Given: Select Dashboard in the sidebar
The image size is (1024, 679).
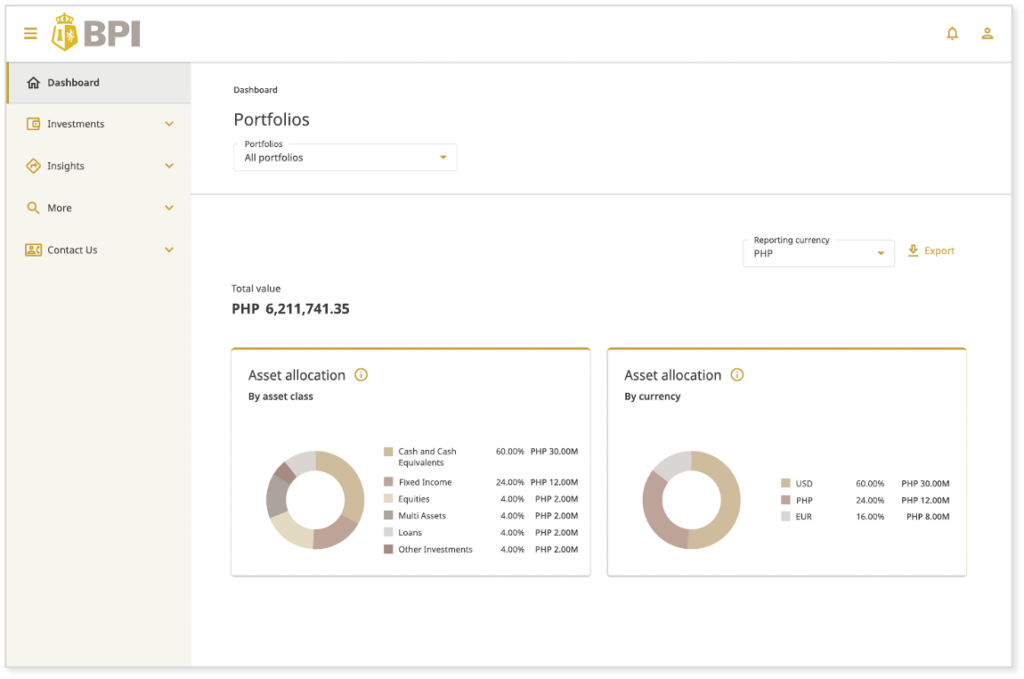Looking at the screenshot, I should click(73, 83).
